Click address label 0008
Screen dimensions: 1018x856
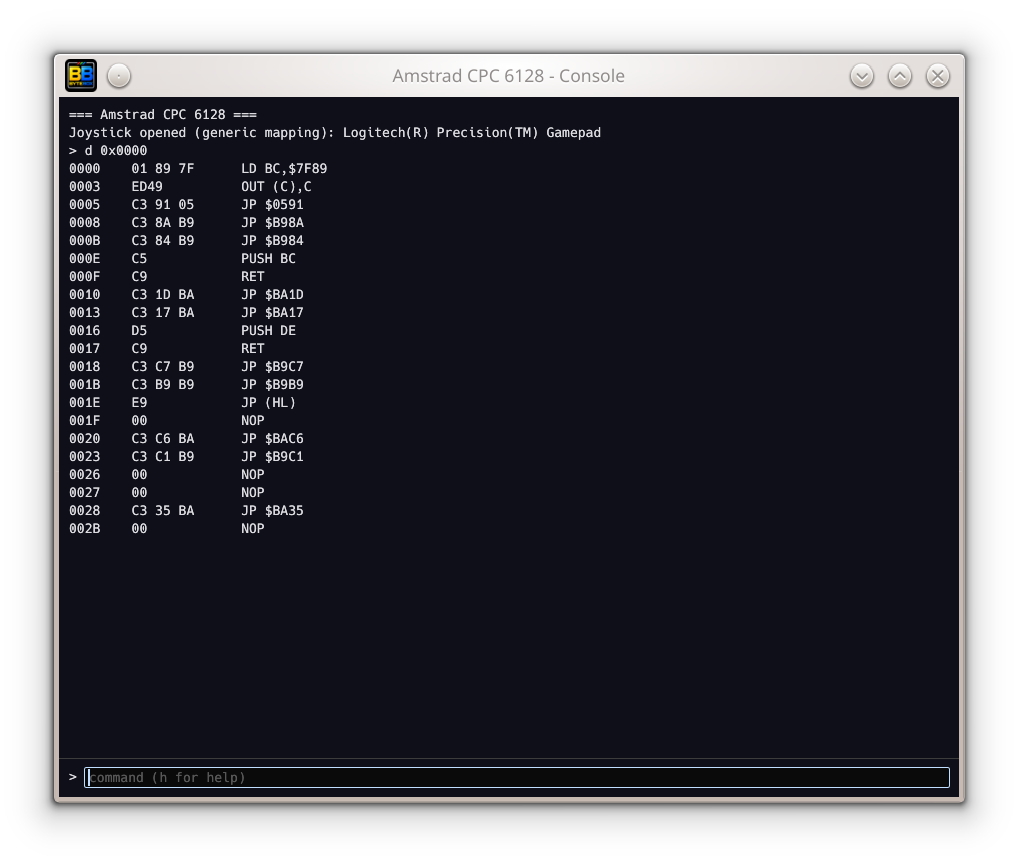[85, 223]
